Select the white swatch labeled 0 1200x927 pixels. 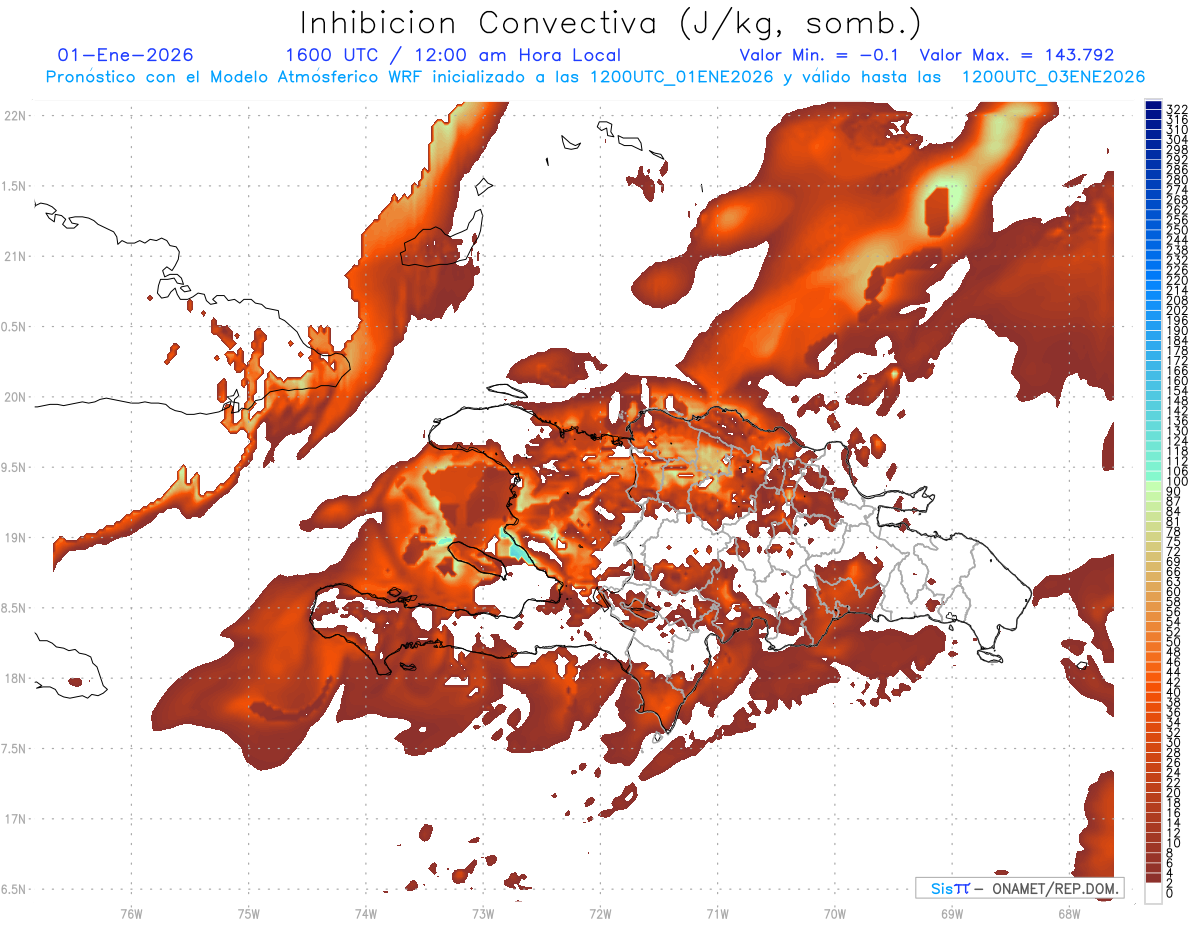click(x=1153, y=892)
